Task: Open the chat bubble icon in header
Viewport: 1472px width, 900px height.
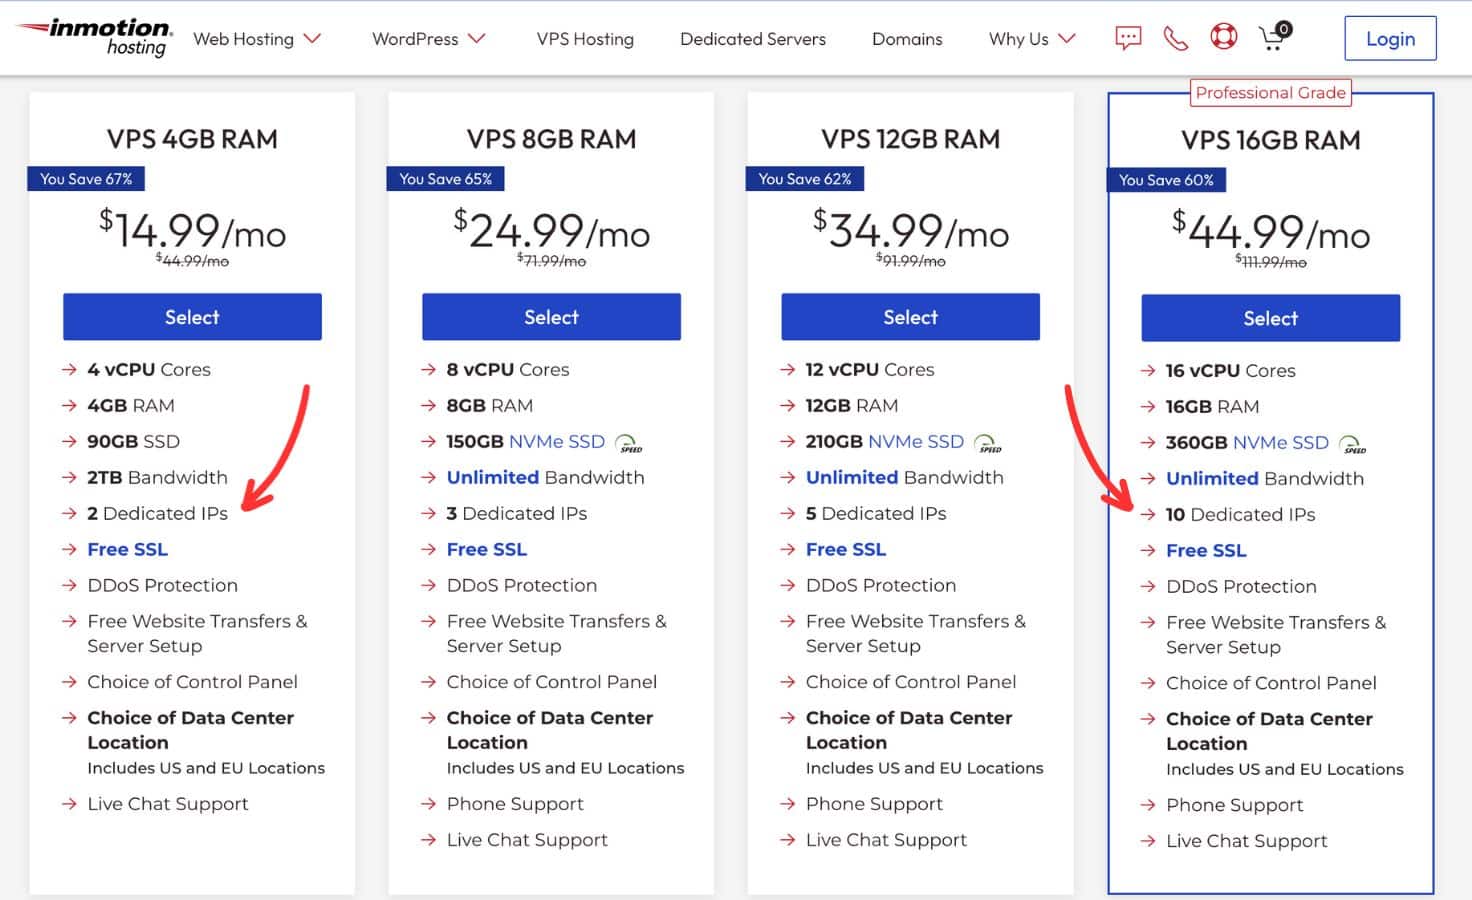Action: point(1127,37)
